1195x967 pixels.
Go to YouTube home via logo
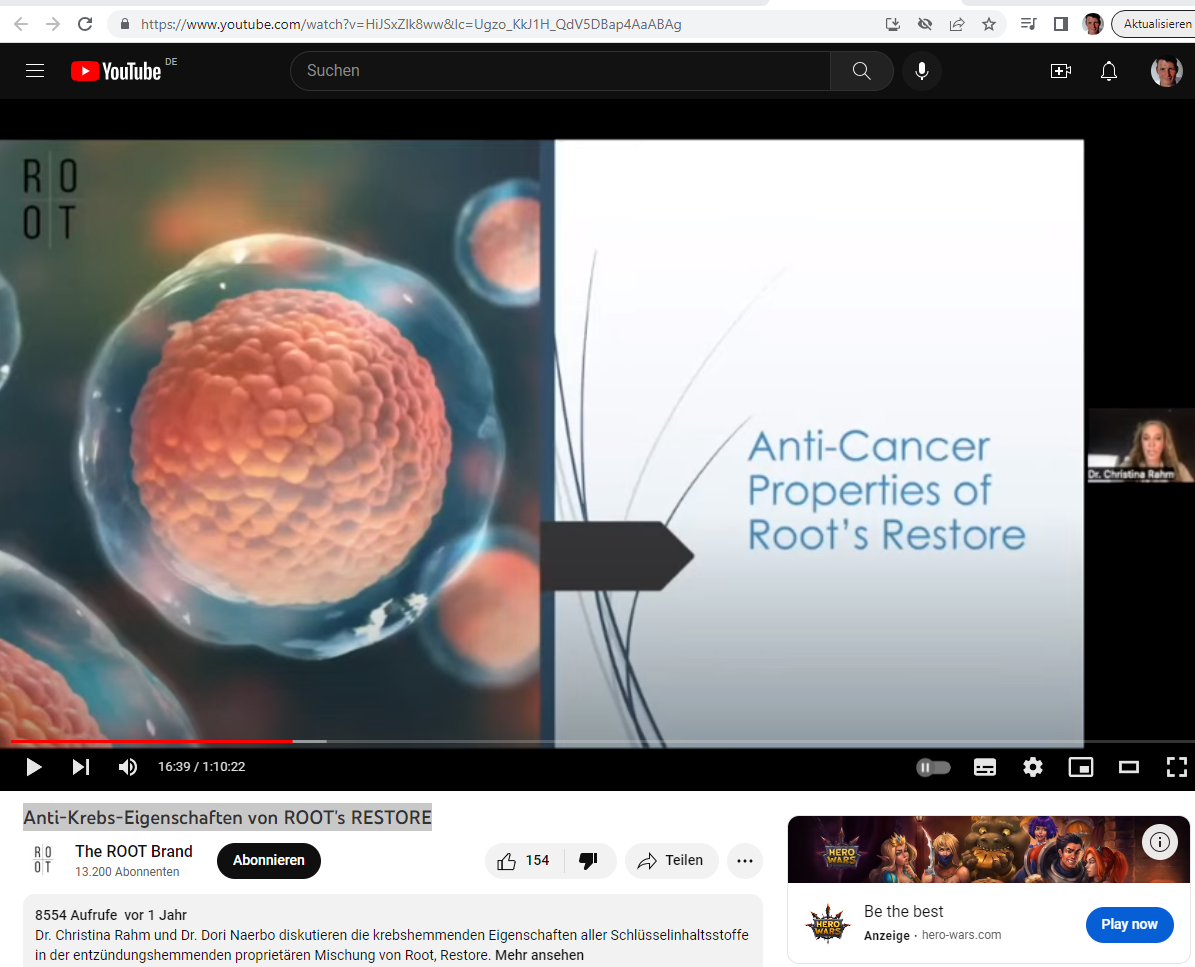coord(116,71)
